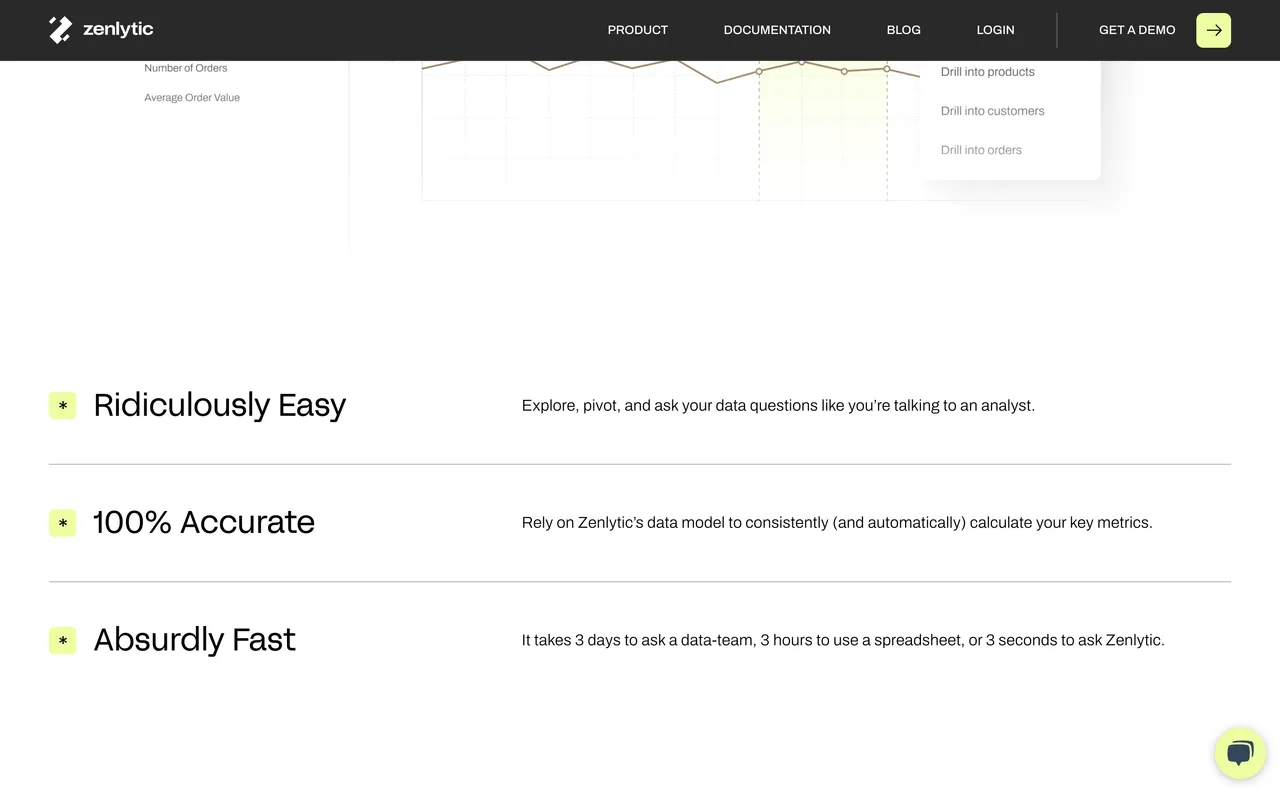Toggle the Average Order Value metric
The width and height of the screenshot is (1280, 793).
click(192, 97)
